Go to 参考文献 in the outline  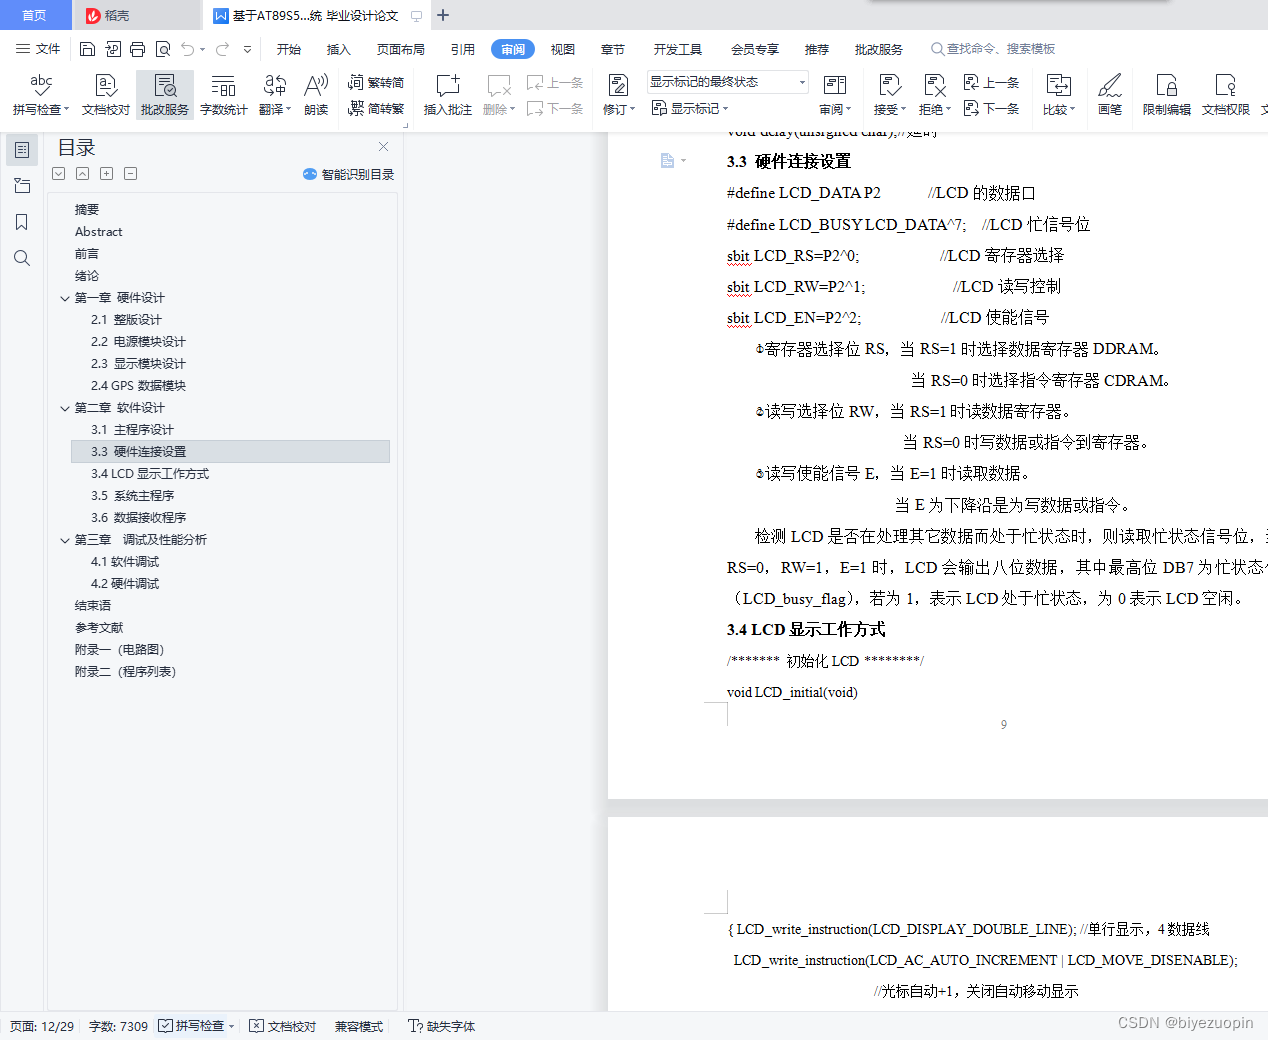99,628
